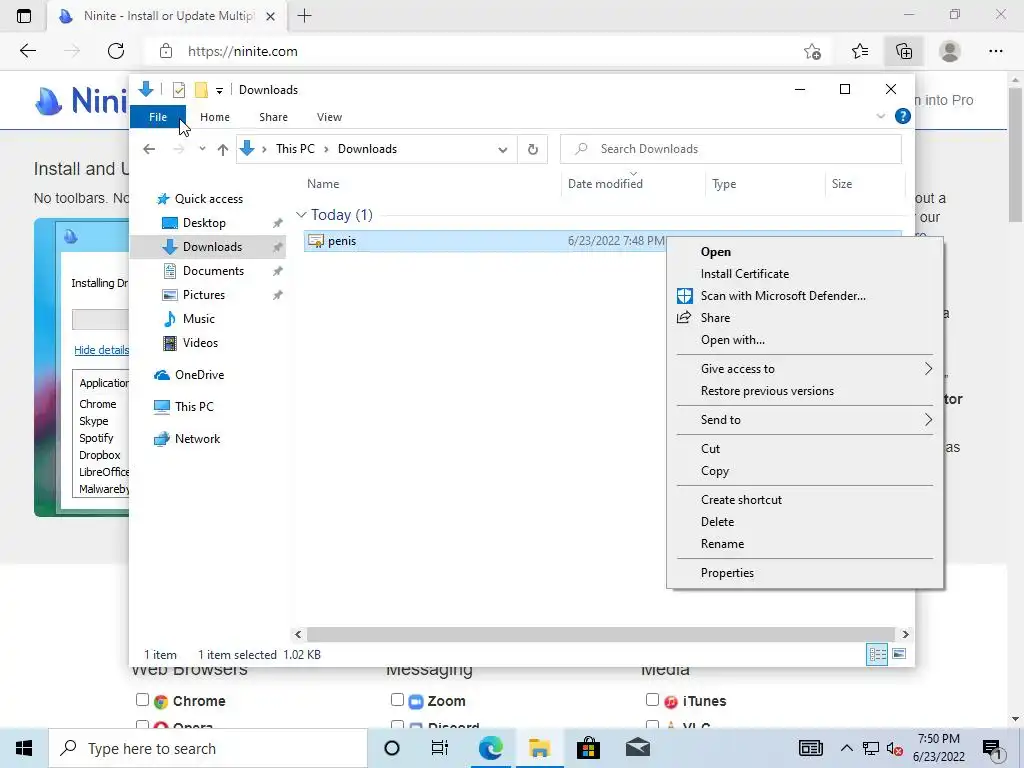Screen dimensions: 1024x768
Task: Click Explorer horizontal scrollbar right arrow
Action: click(x=905, y=634)
